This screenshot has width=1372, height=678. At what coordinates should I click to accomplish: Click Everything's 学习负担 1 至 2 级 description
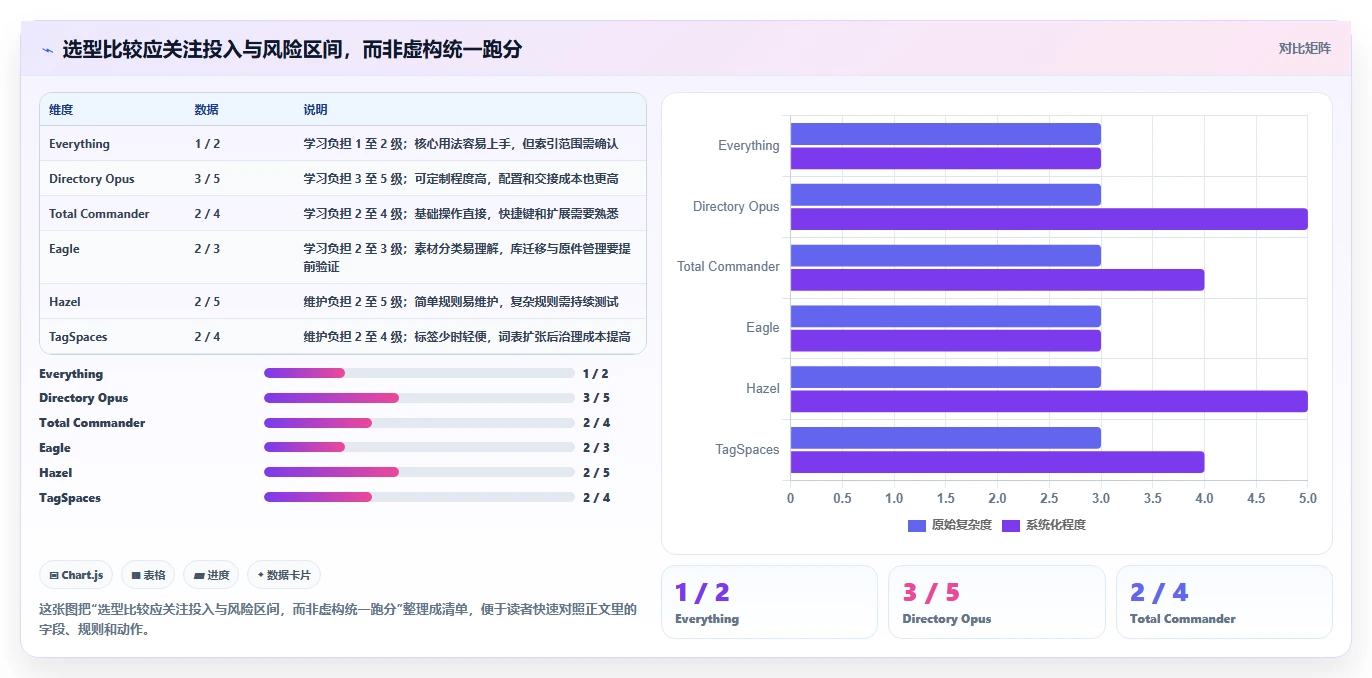(461, 144)
